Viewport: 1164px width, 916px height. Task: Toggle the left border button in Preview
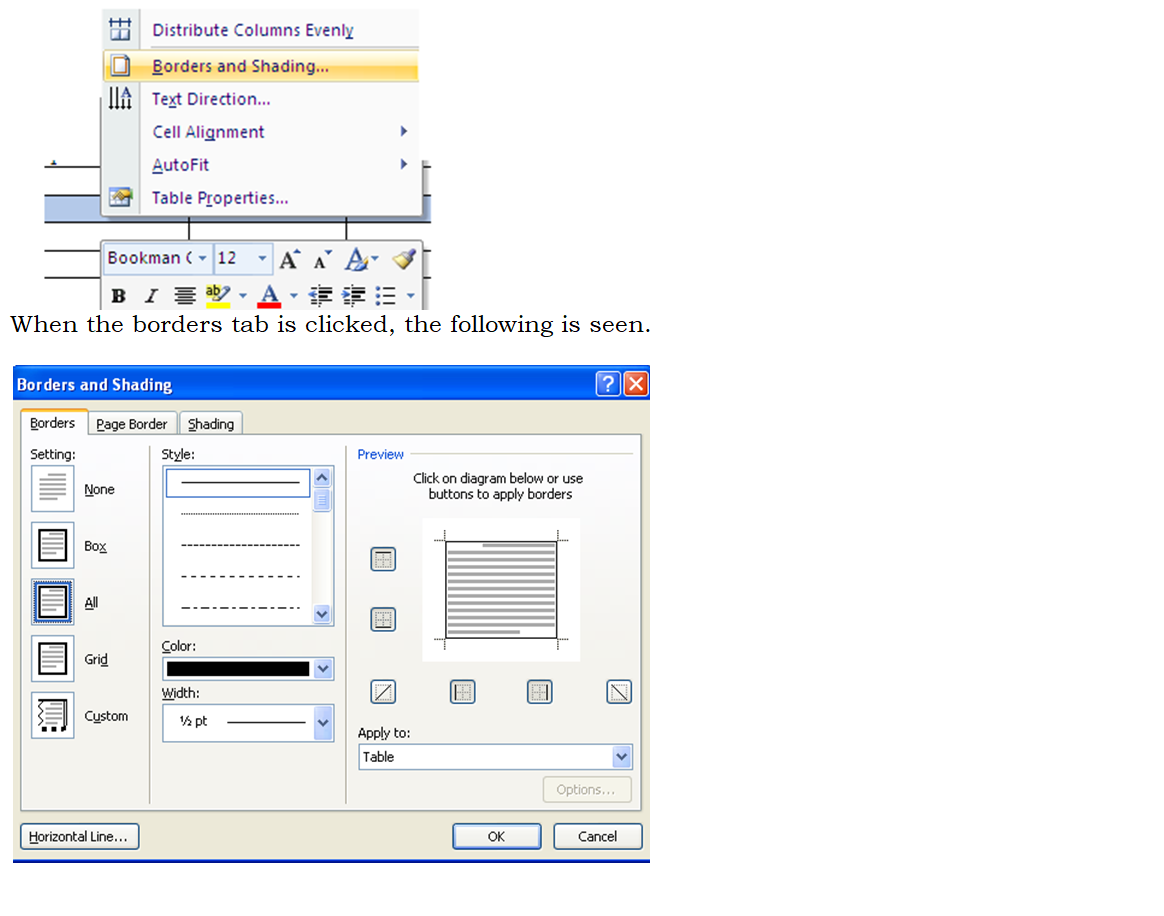(x=462, y=692)
